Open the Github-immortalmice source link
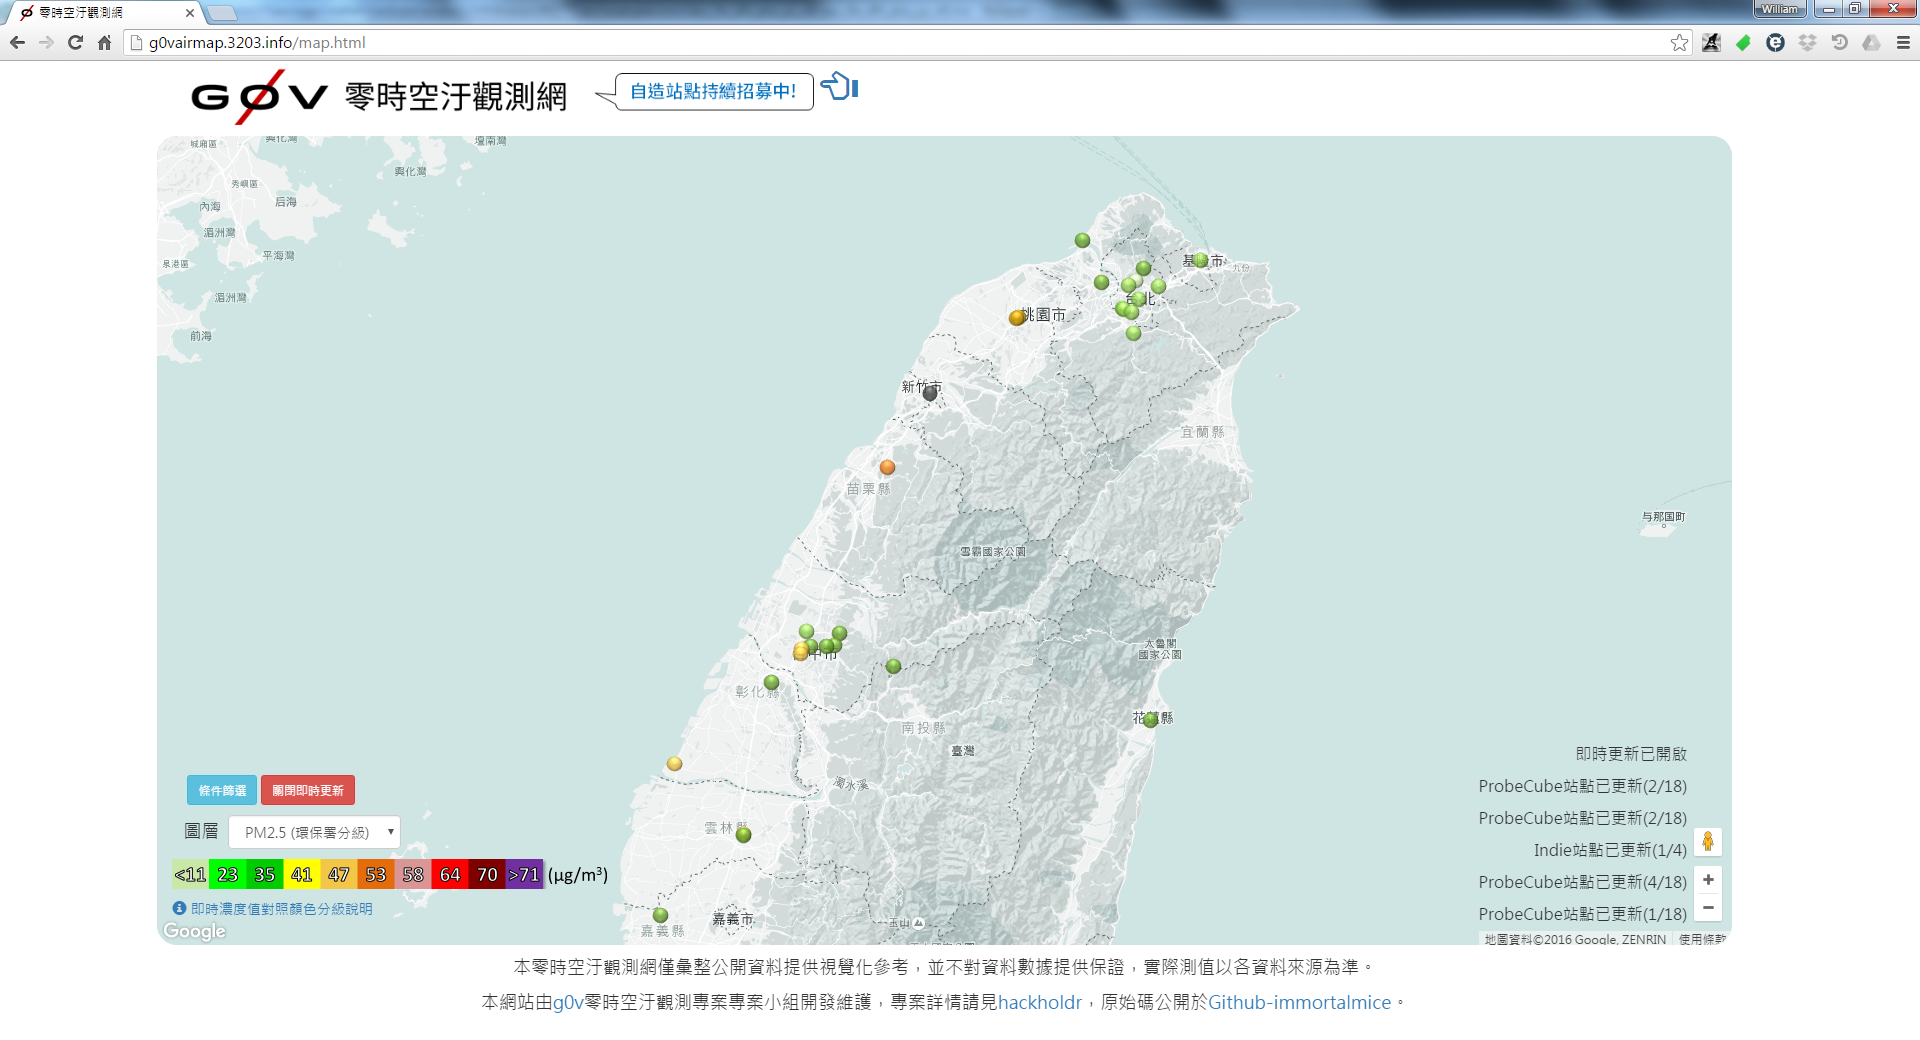This screenshot has width=1920, height=1040. pos(1299,1002)
